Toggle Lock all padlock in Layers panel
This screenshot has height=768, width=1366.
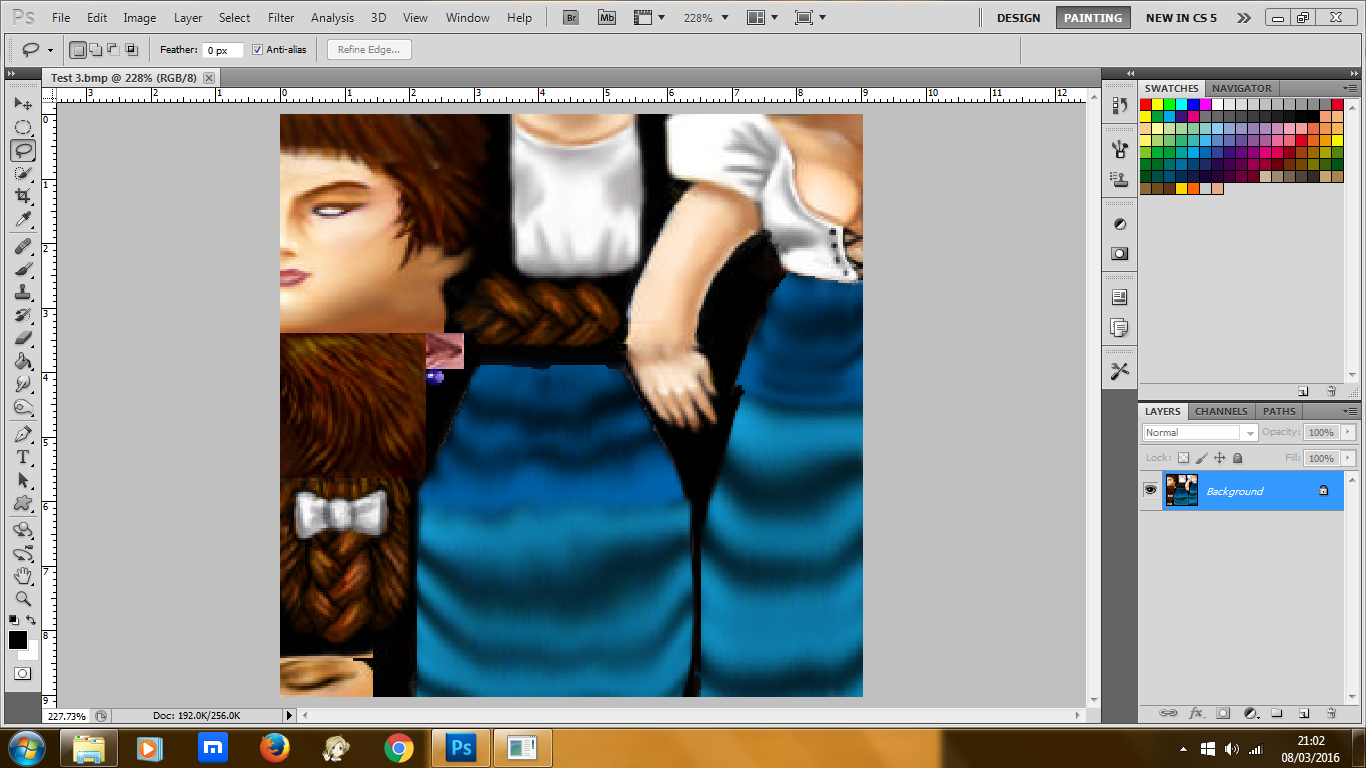(1237, 458)
